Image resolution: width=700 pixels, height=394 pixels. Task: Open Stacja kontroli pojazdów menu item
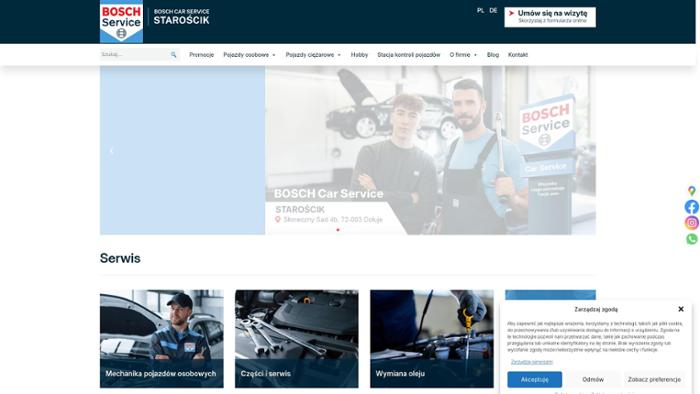tap(408, 55)
